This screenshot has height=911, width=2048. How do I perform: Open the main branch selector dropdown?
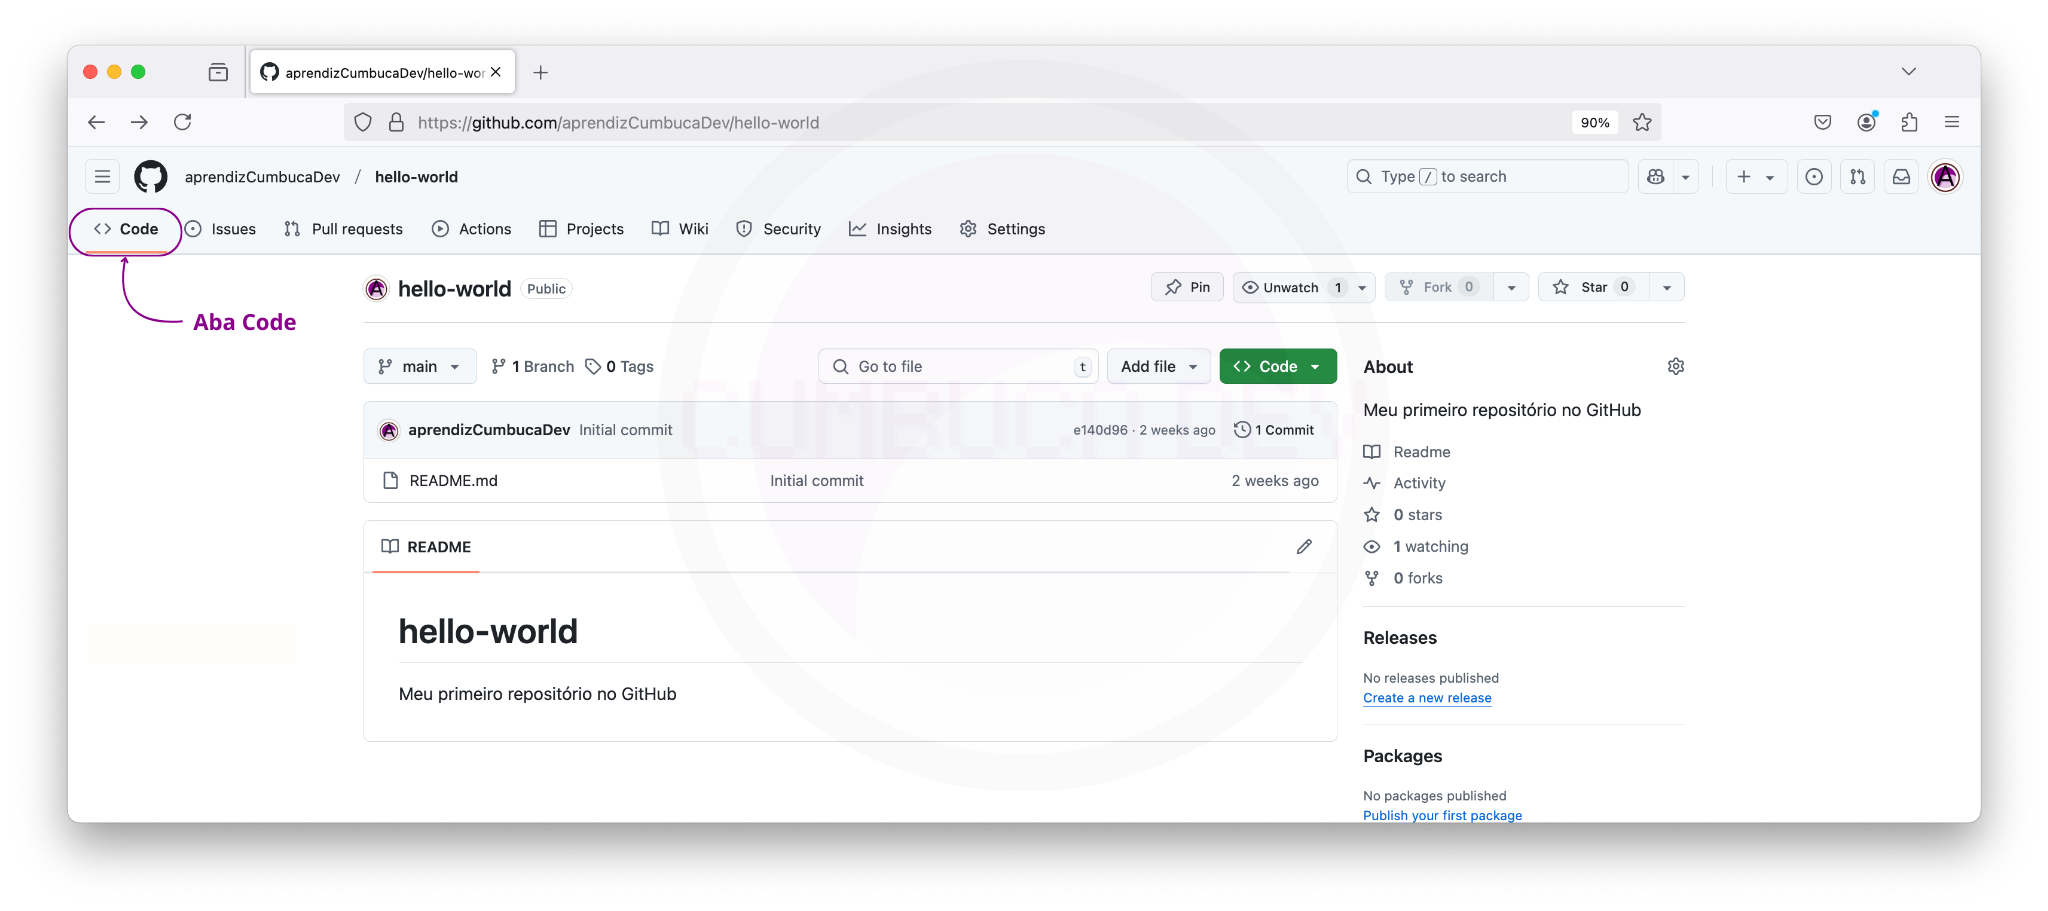(x=419, y=365)
